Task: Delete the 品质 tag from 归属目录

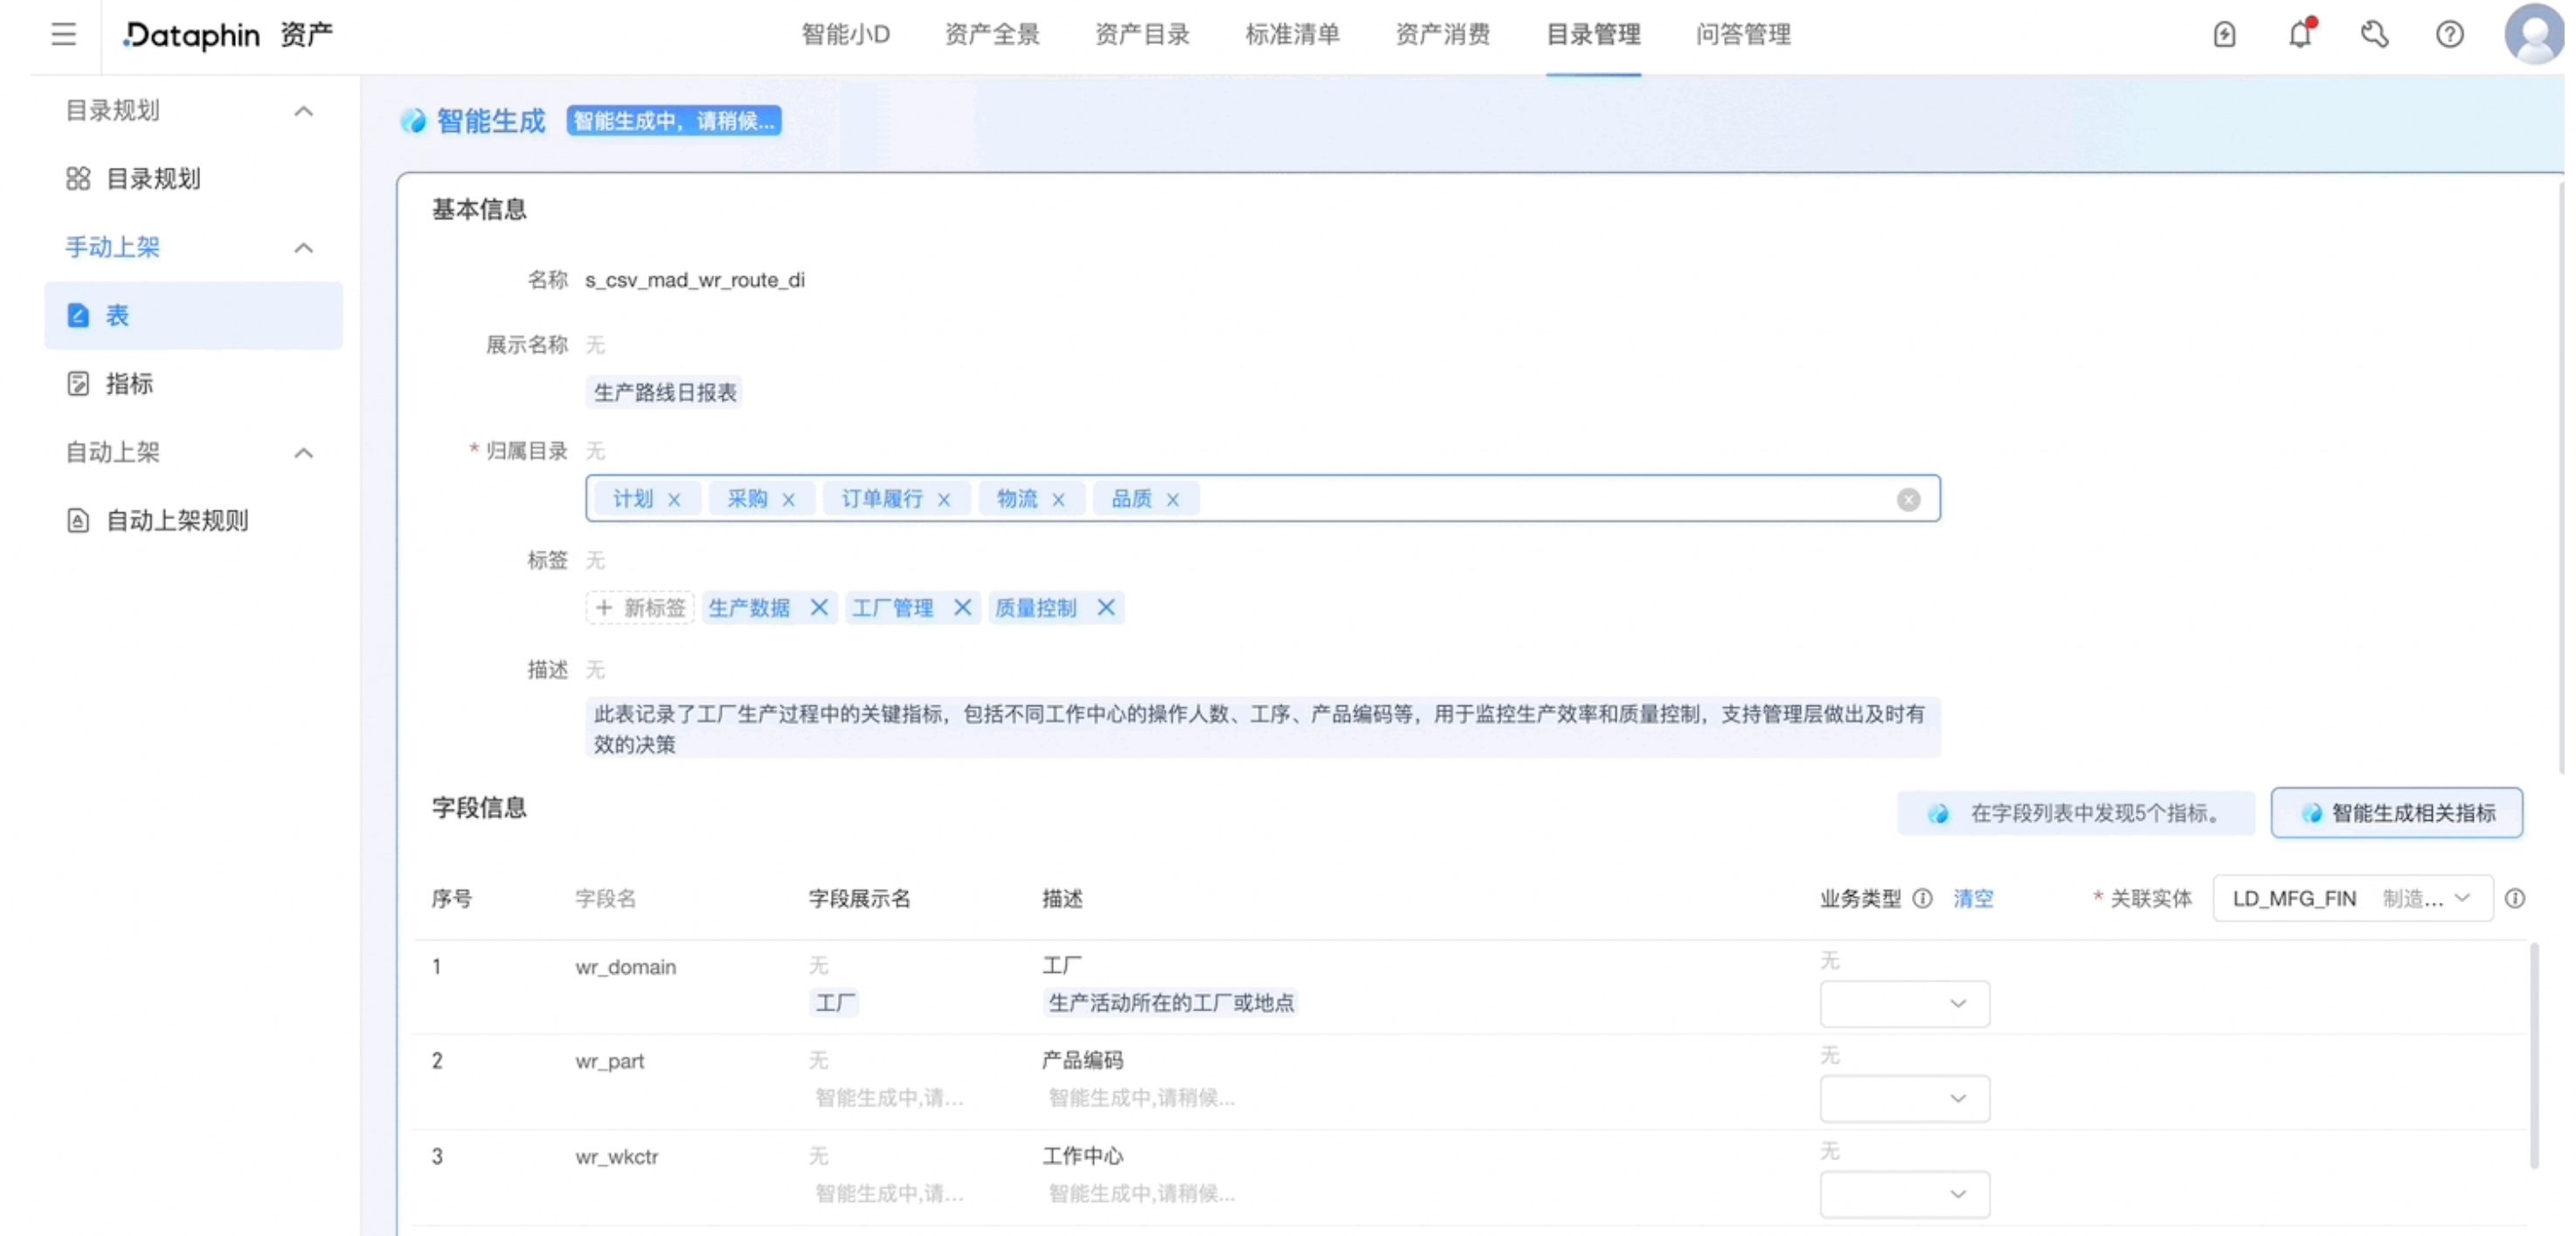Action: click(x=1174, y=498)
